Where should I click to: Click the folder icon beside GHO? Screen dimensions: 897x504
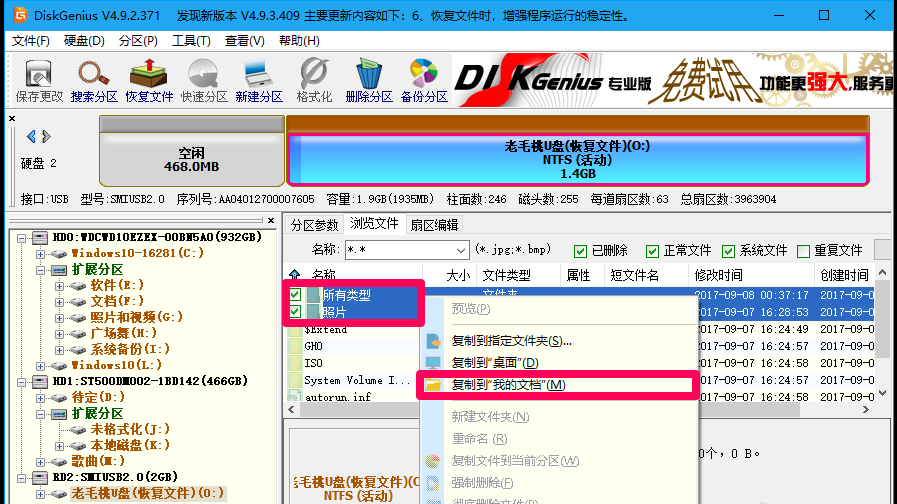pyautogui.click(x=295, y=346)
